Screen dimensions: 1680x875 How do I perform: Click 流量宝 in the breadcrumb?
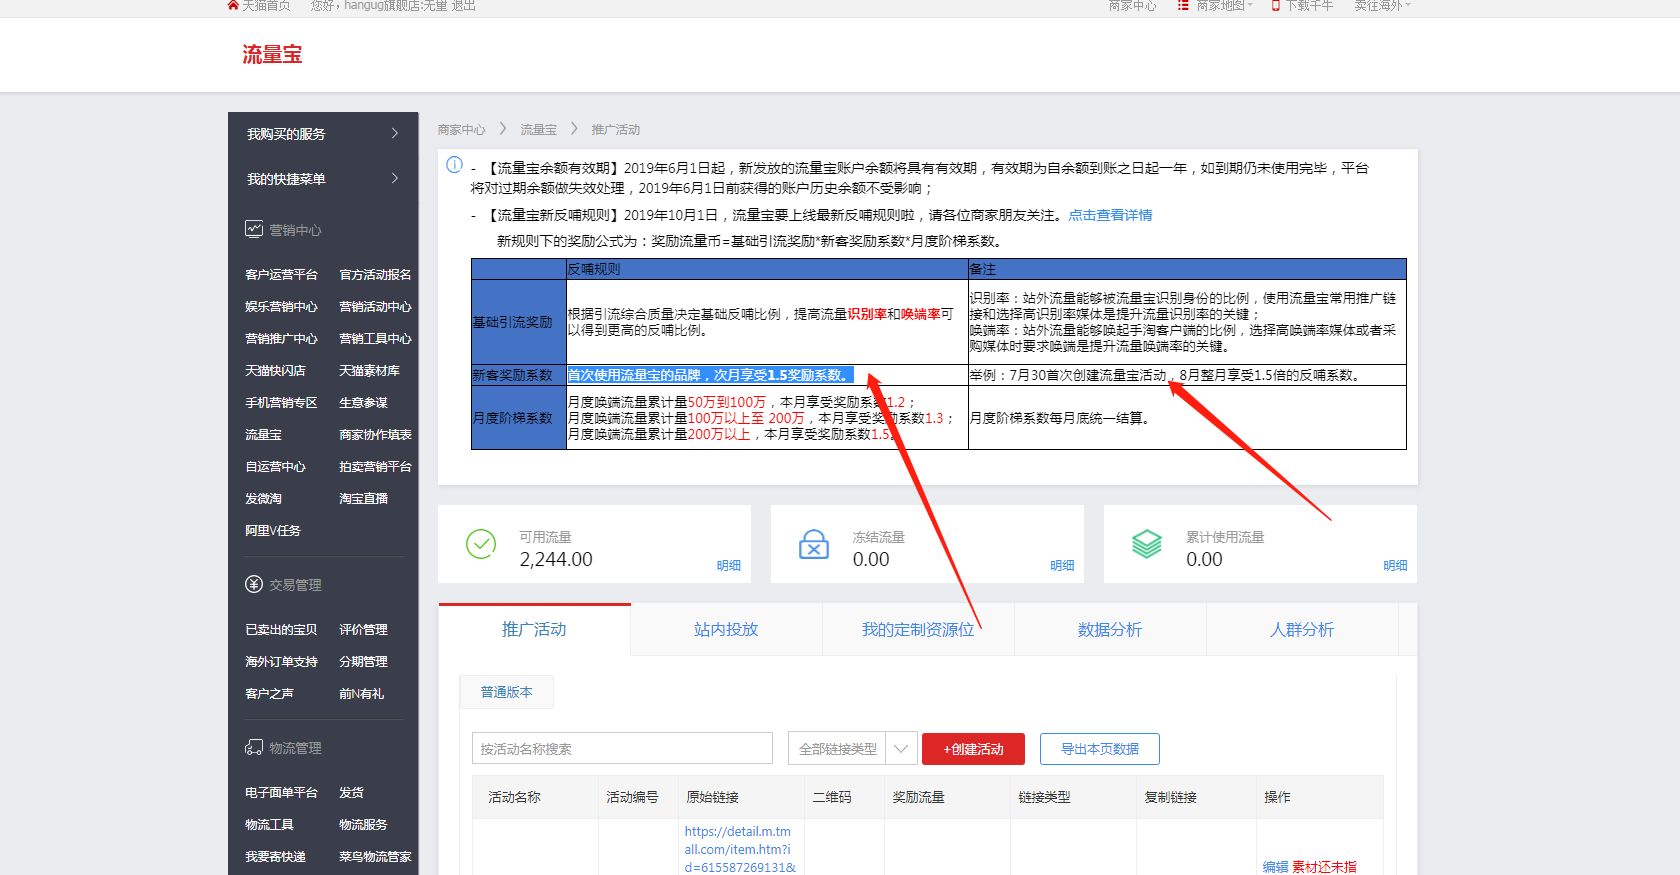(538, 130)
